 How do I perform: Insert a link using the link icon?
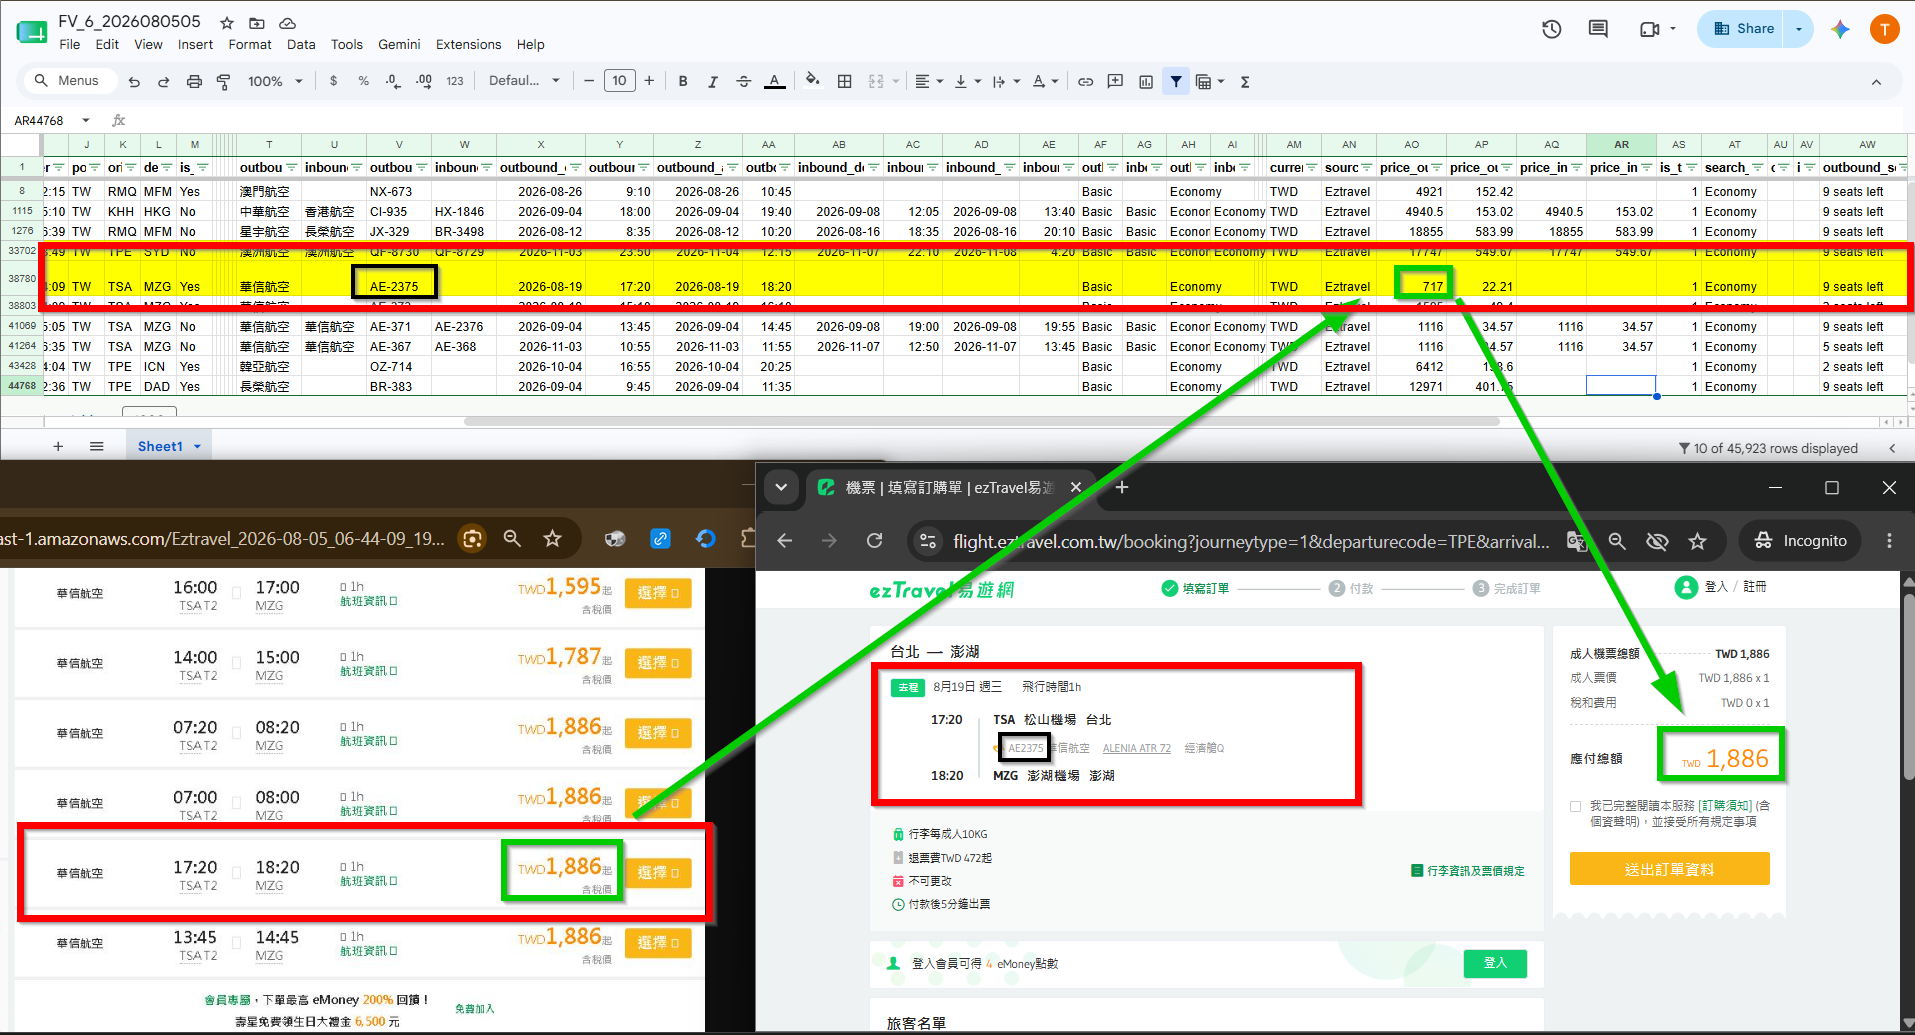pyautogui.click(x=1085, y=82)
